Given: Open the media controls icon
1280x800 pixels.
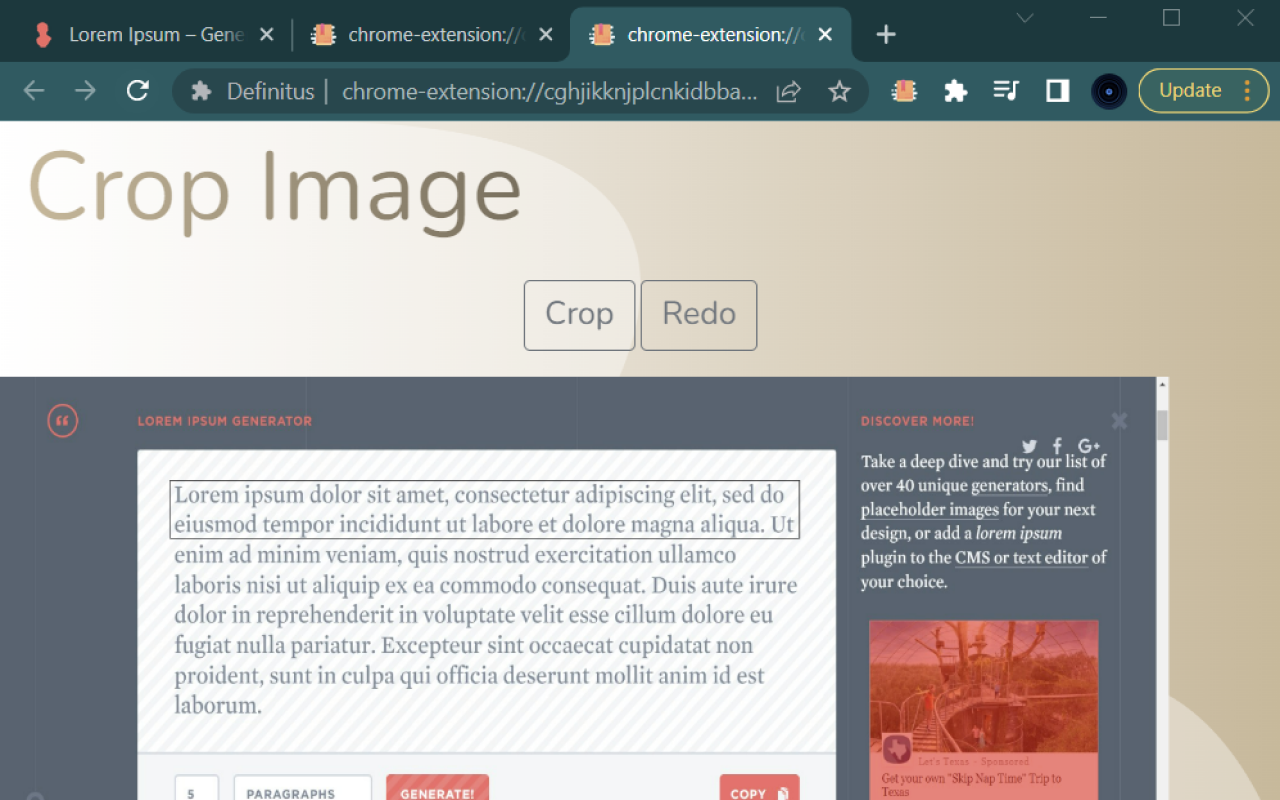Looking at the screenshot, I should coord(1005,91).
